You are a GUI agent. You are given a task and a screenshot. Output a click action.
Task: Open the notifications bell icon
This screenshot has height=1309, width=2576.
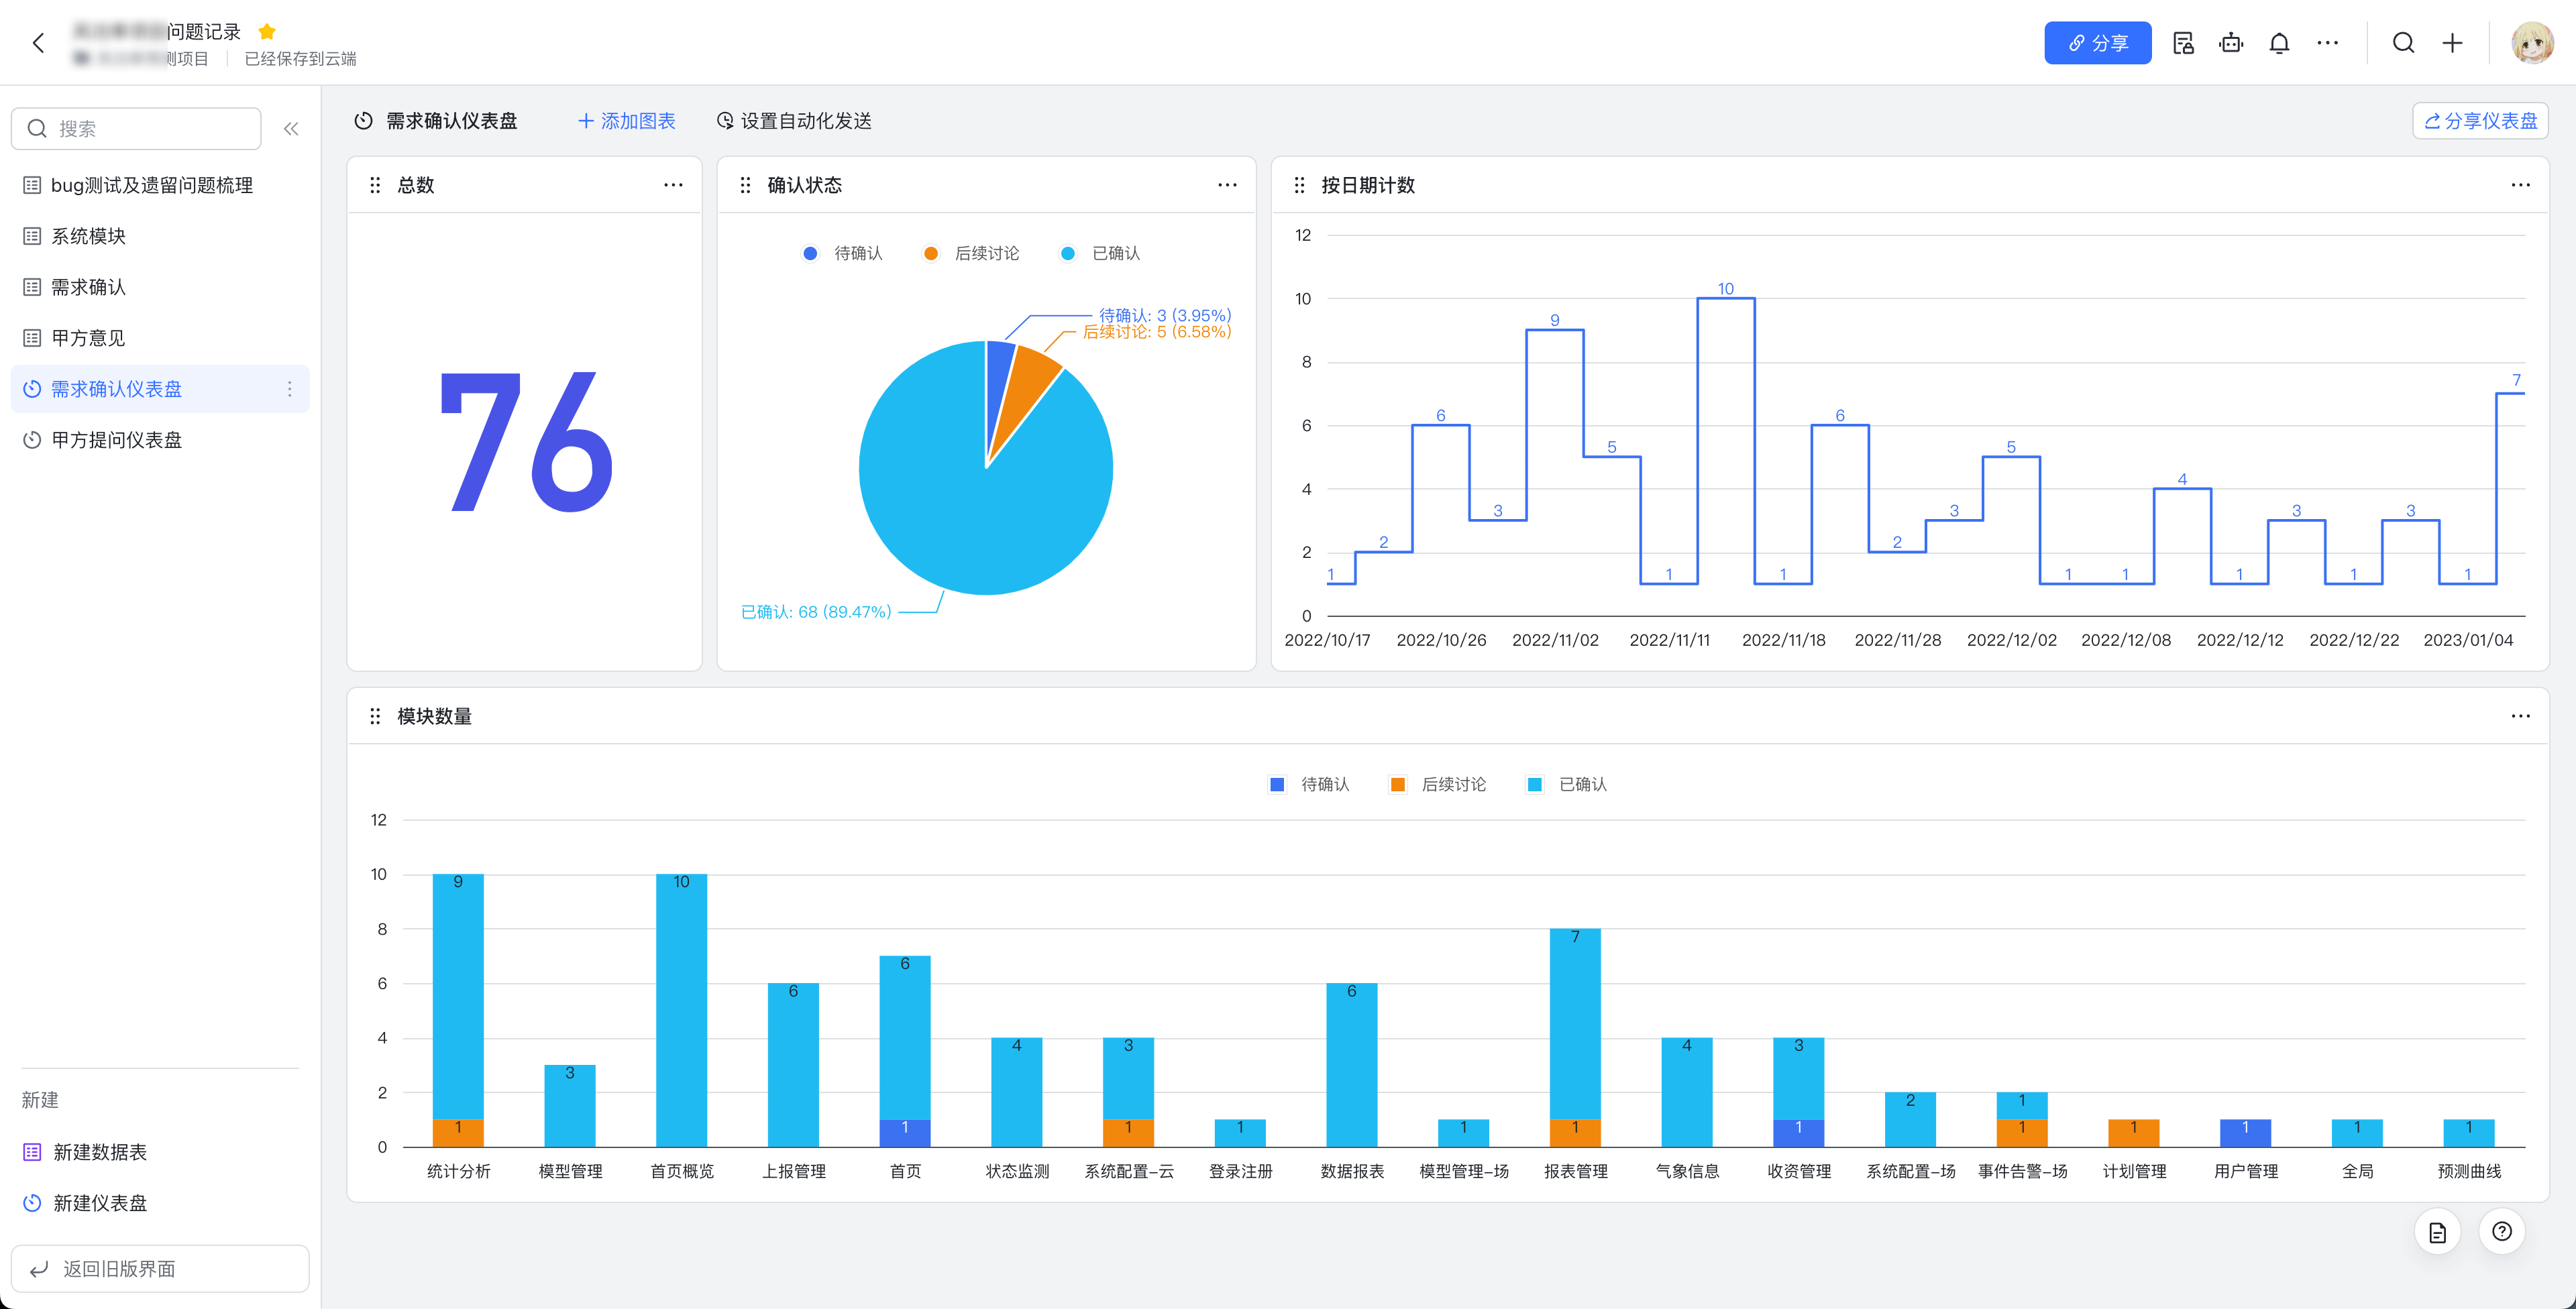point(2279,43)
